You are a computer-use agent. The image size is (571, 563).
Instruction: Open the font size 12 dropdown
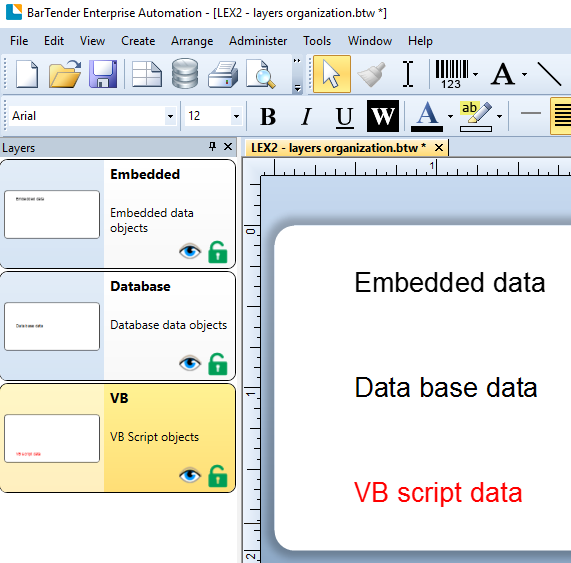[x=236, y=116]
